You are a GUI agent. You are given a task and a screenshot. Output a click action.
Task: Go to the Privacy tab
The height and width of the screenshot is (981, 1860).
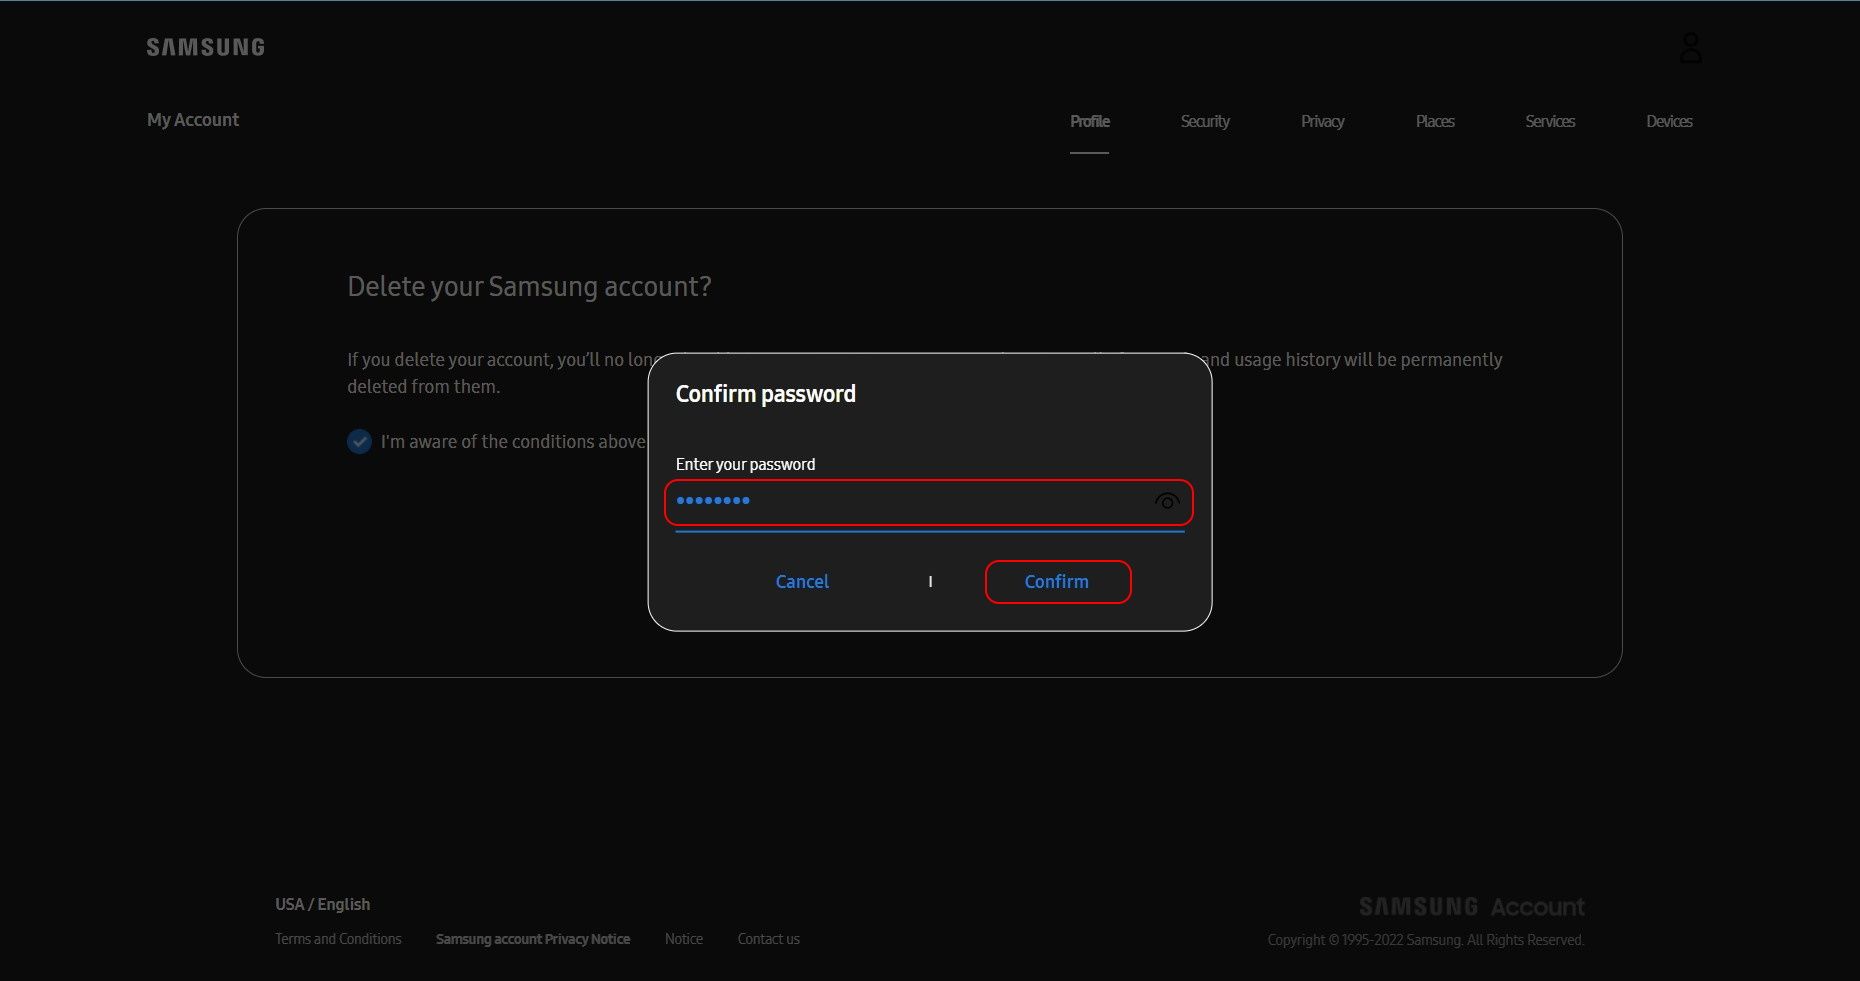coord(1322,121)
